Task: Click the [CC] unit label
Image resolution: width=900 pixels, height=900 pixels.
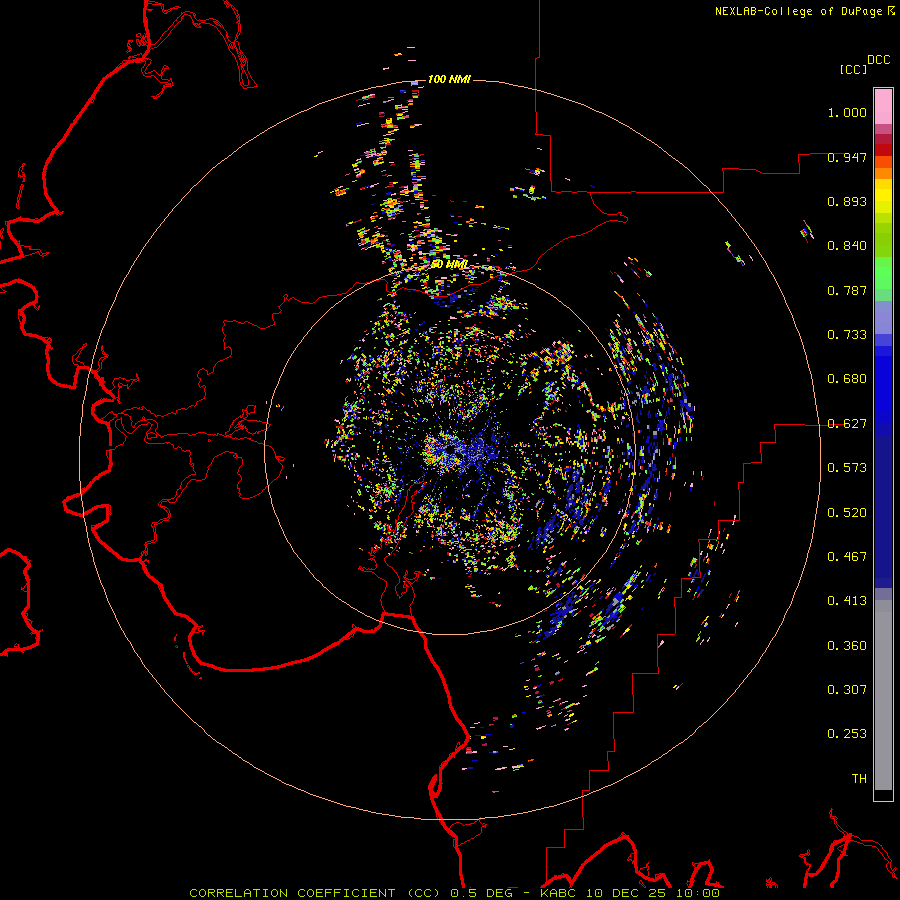Action: (x=853, y=69)
